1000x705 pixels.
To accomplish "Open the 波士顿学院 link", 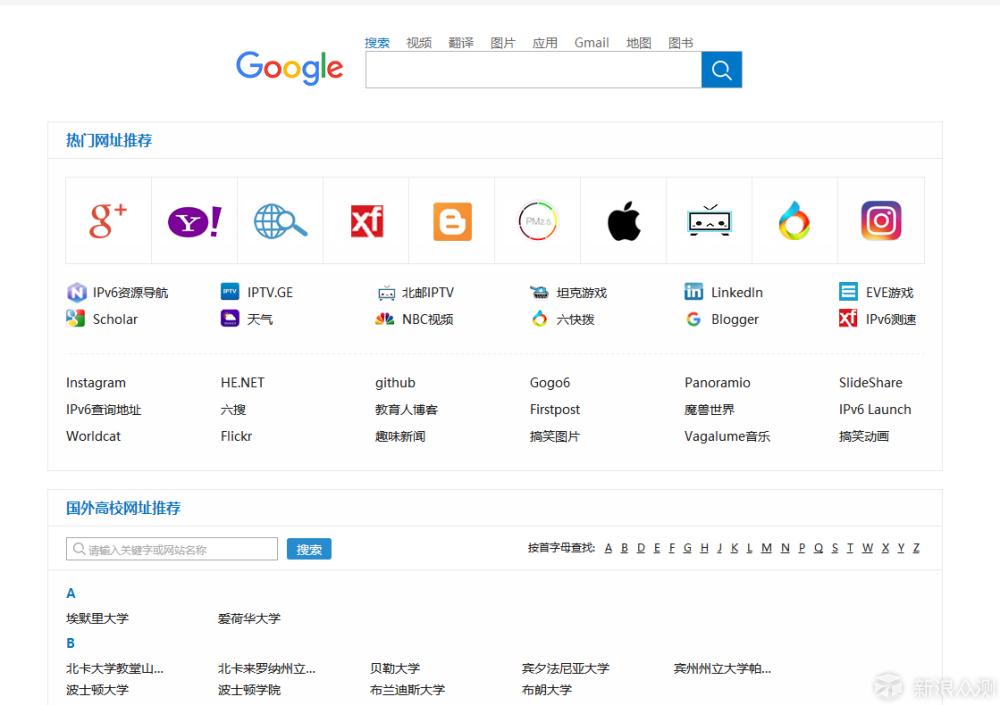I will pyautogui.click(x=249, y=690).
